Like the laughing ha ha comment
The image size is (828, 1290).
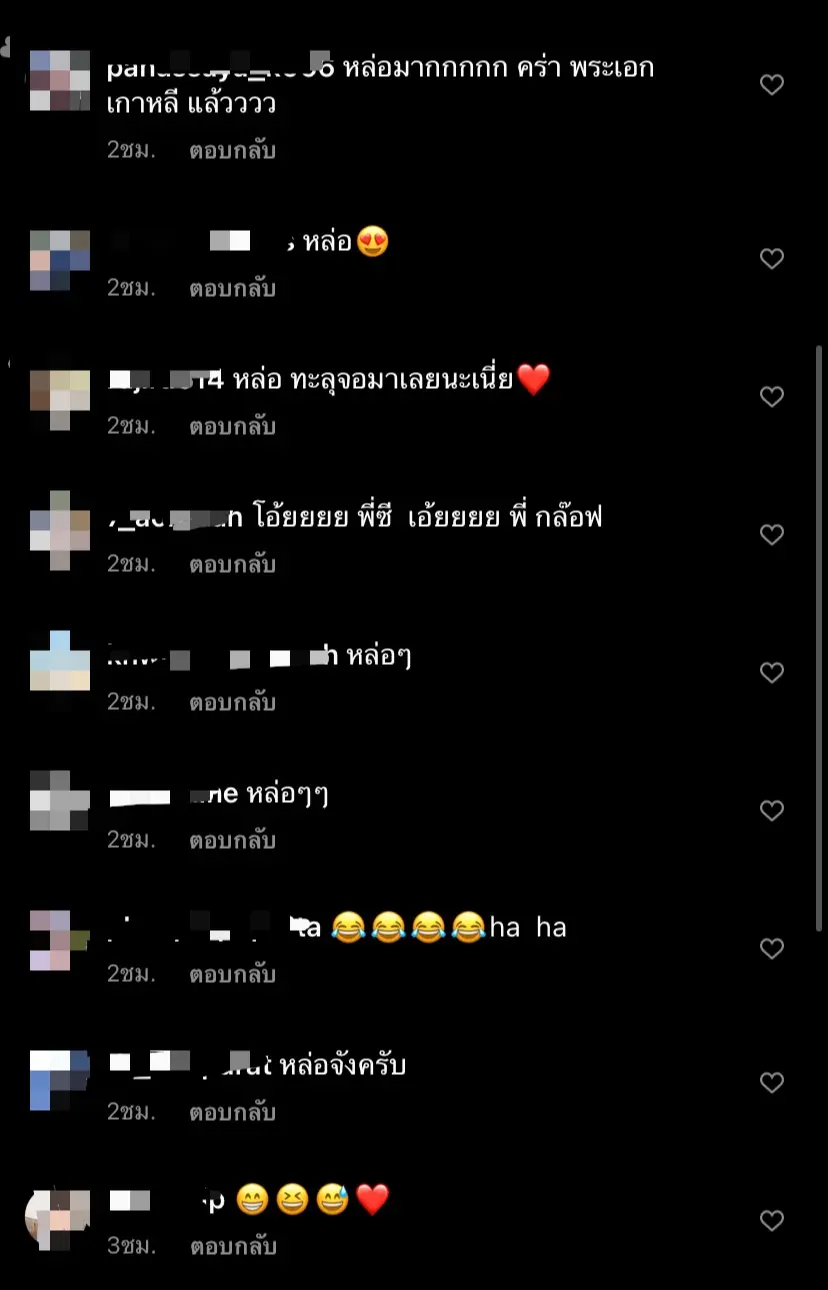tap(772, 948)
